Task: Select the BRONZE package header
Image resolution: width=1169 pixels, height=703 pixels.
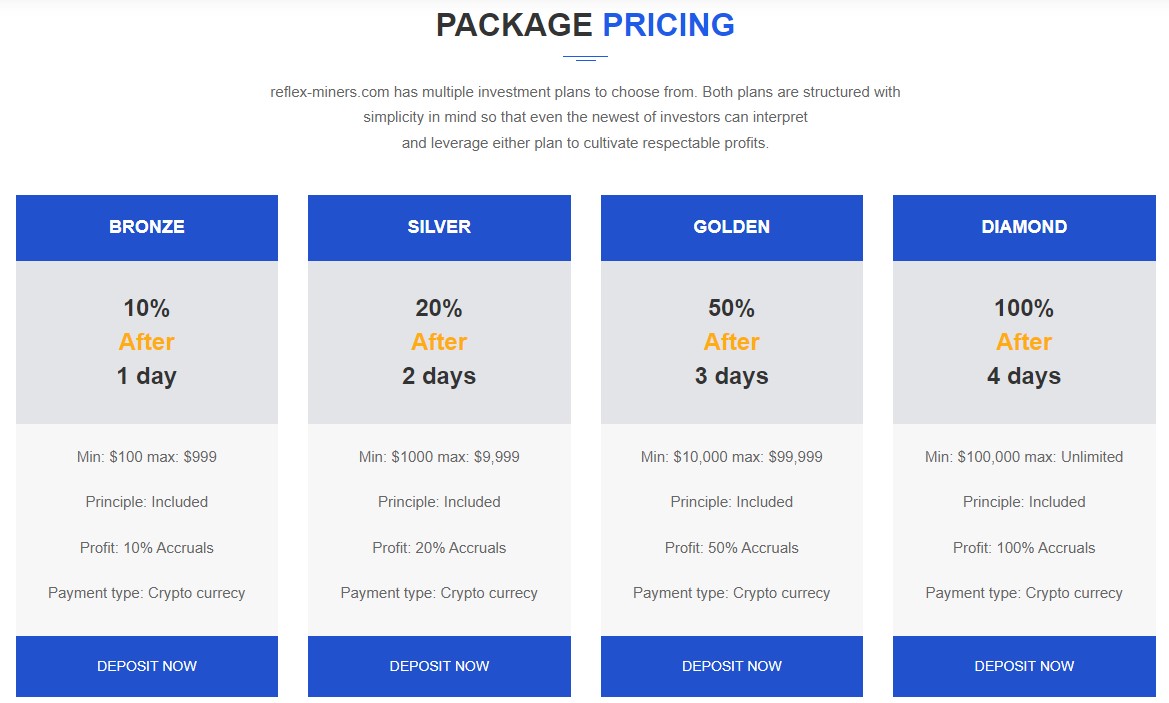Action: coord(147,227)
